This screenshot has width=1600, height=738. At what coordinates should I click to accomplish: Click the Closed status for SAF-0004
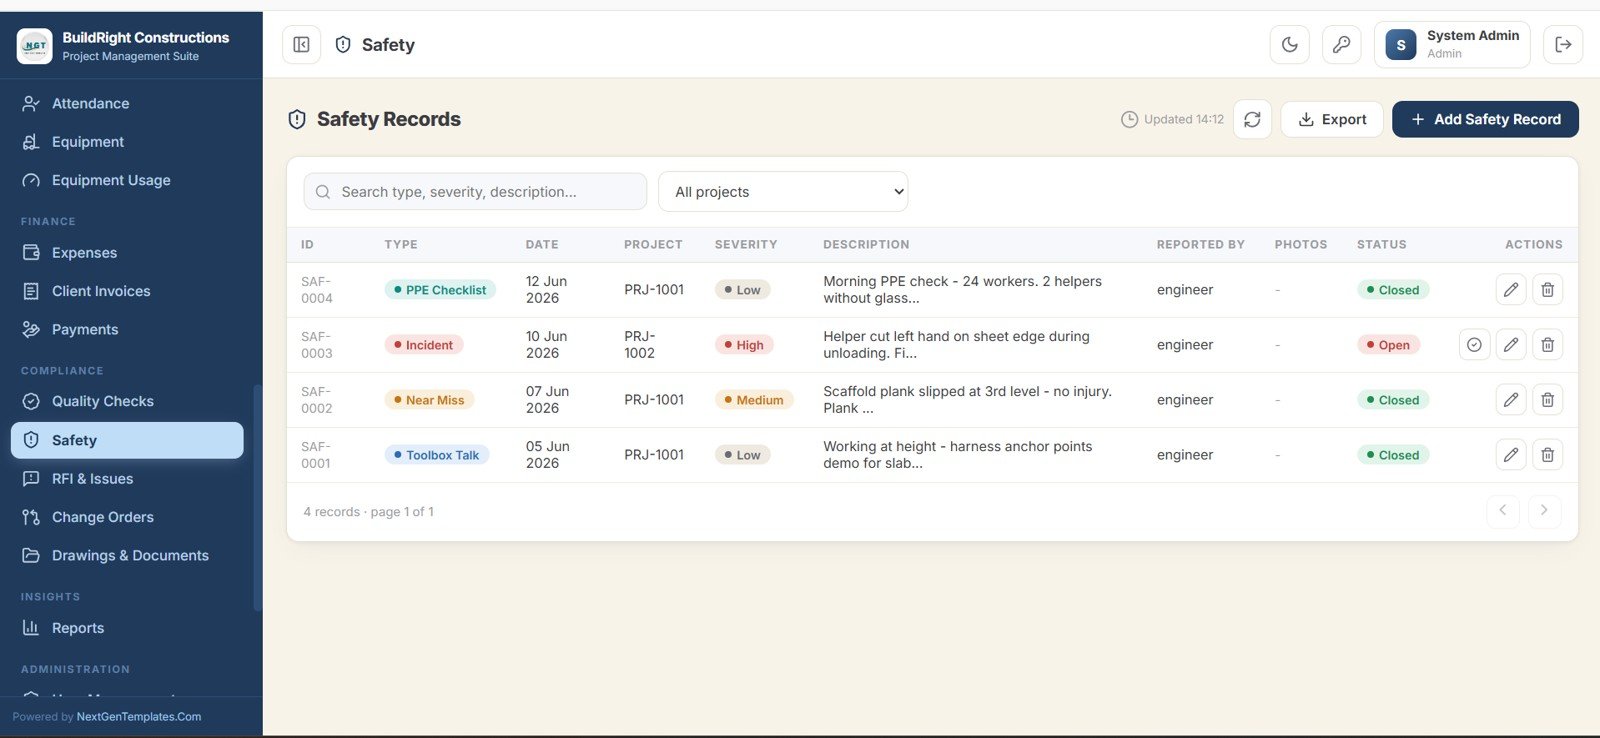1393,290
